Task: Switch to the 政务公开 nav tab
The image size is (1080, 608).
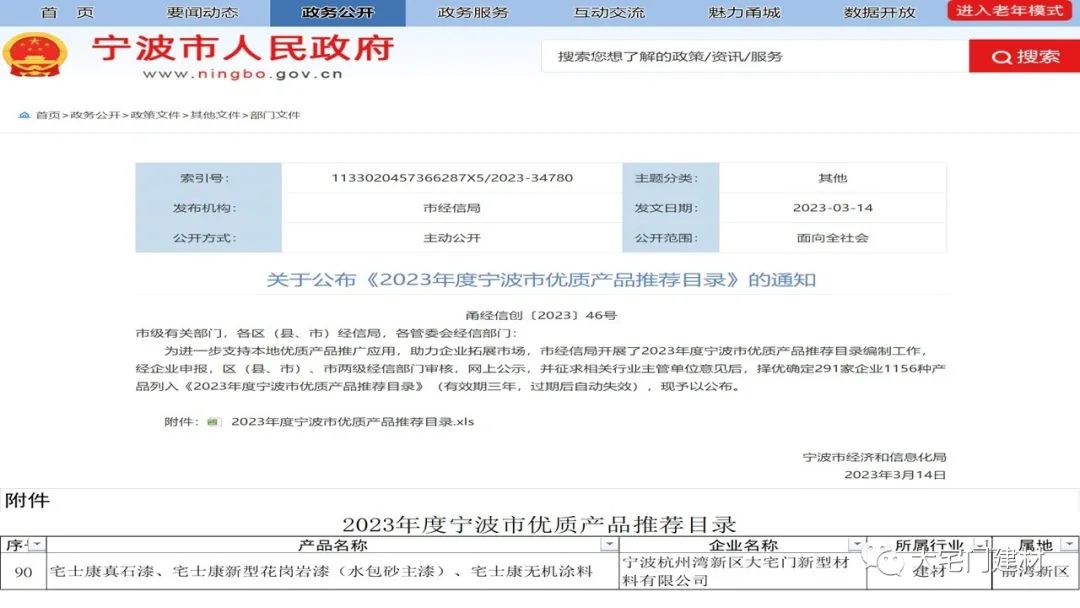Action: [x=337, y=13]
